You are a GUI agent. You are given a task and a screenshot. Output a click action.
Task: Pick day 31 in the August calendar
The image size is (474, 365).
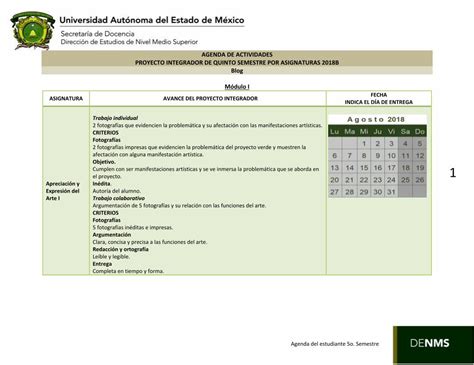click(391, 192)
